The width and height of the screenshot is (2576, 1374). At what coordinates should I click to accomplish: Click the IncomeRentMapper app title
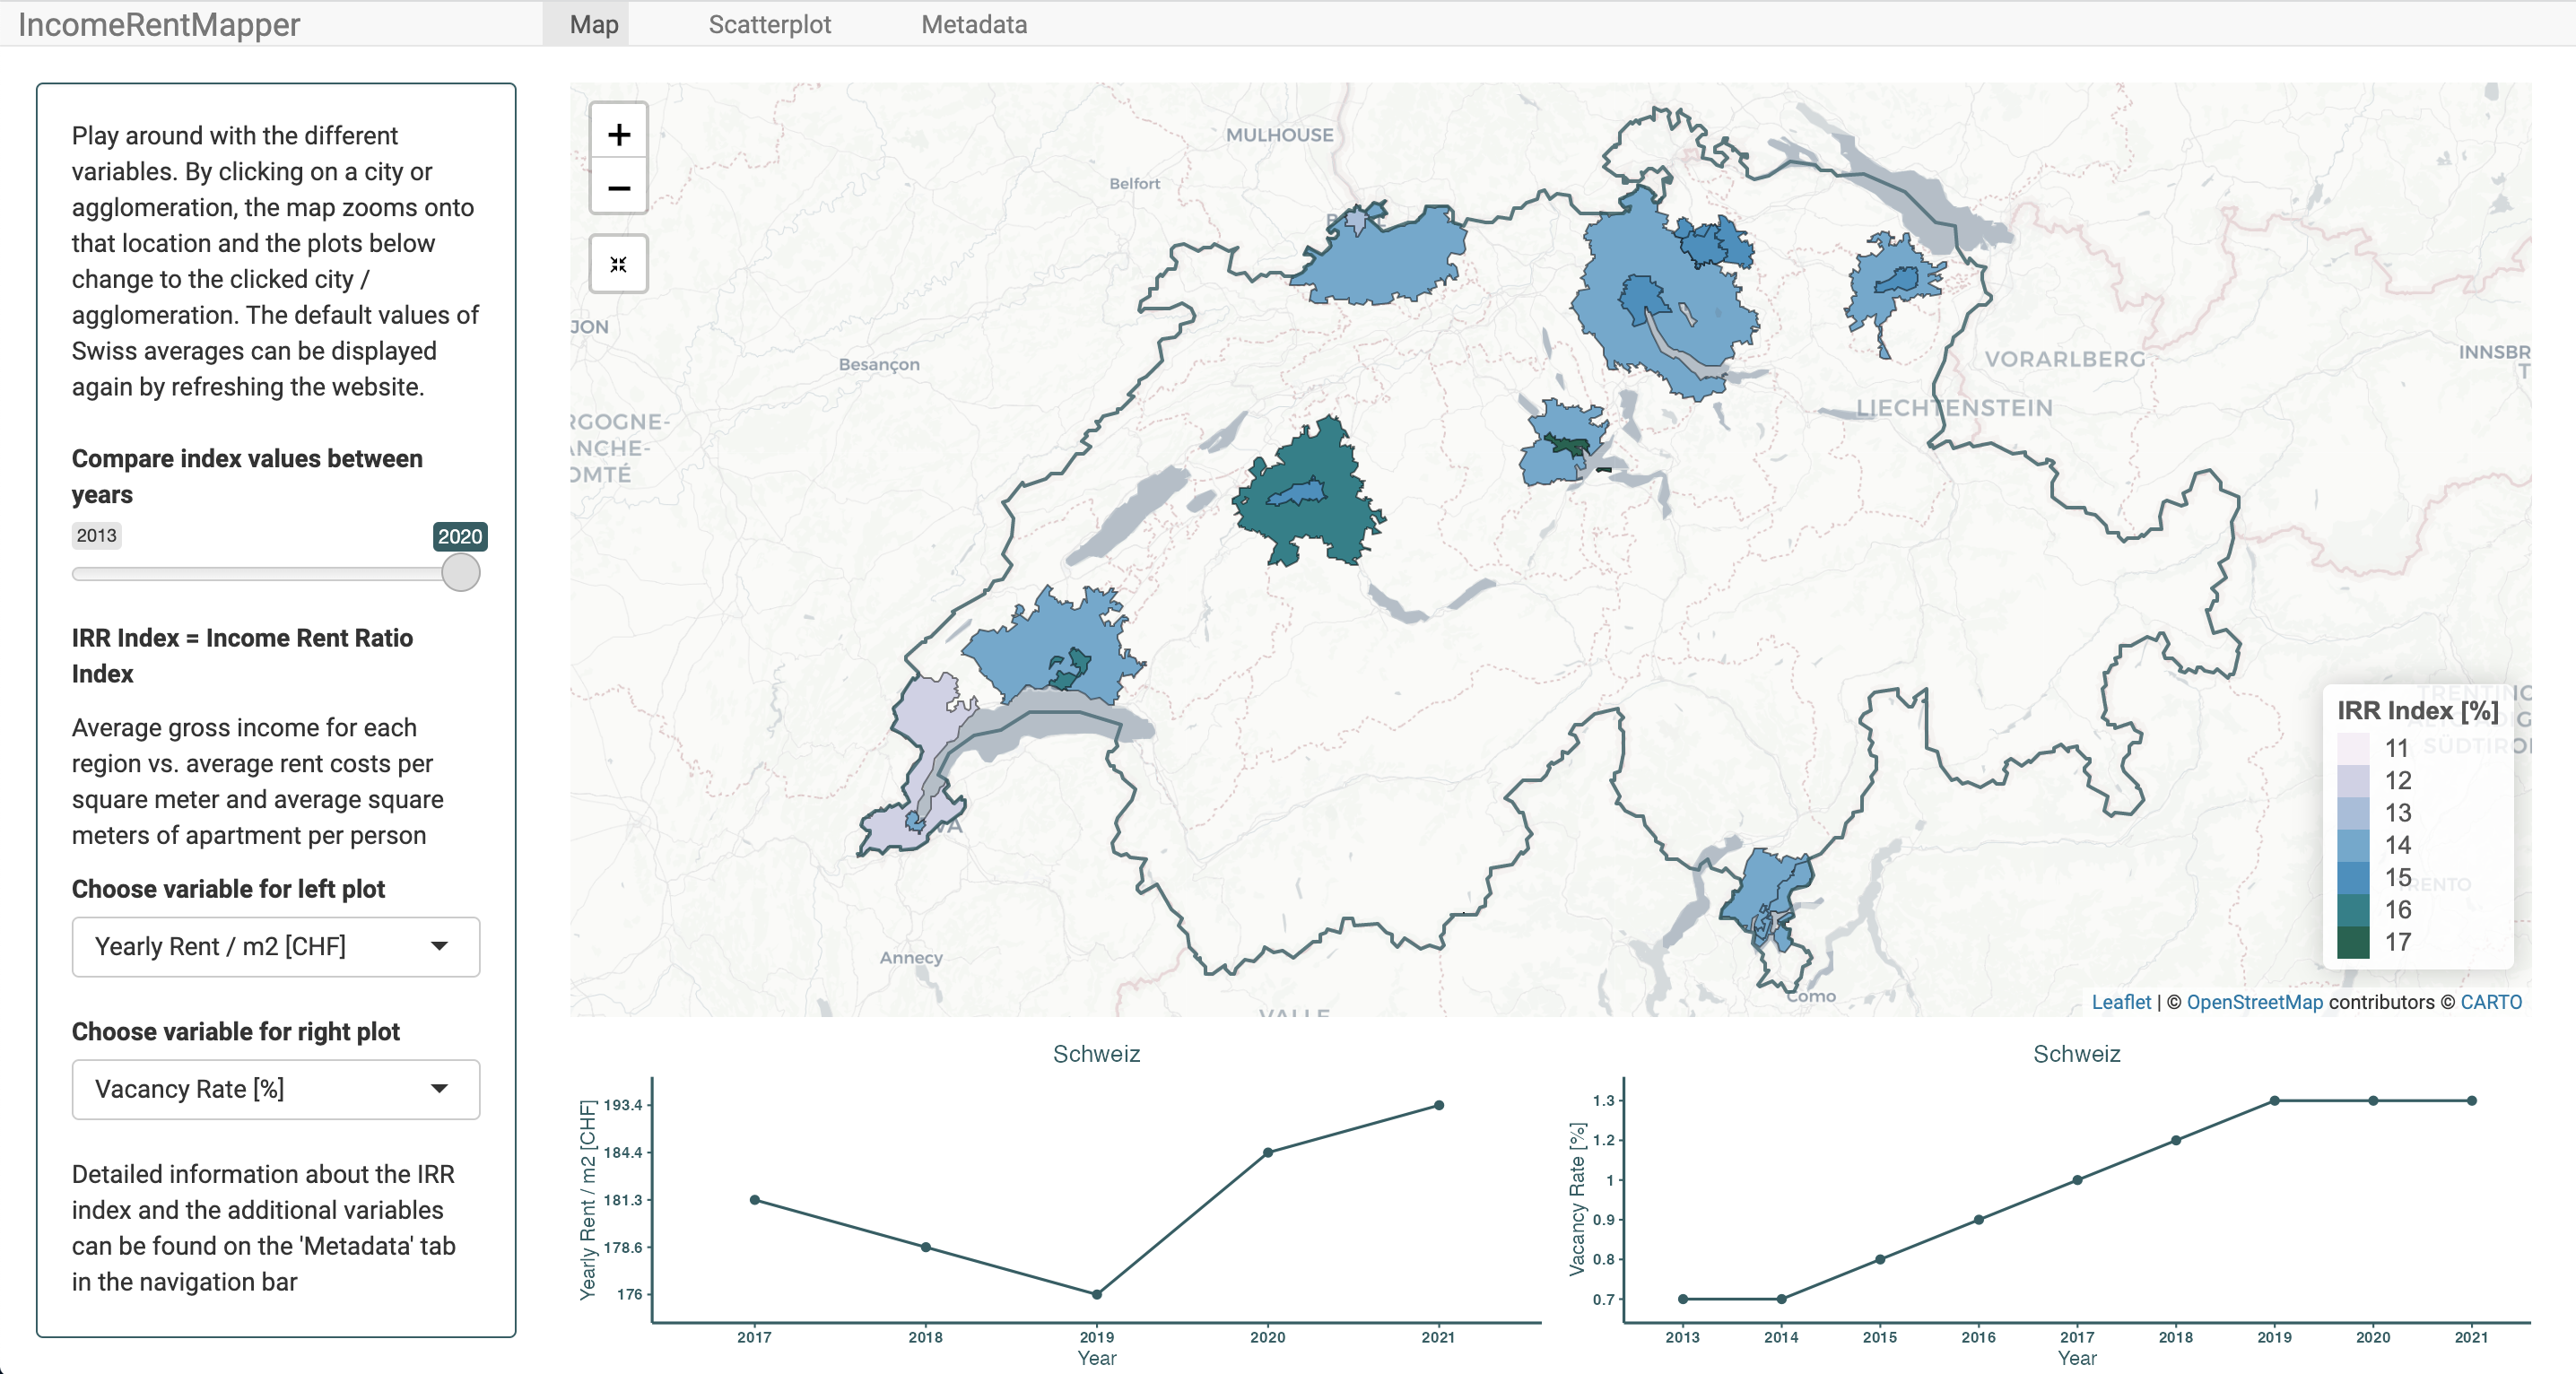(159, 24)
